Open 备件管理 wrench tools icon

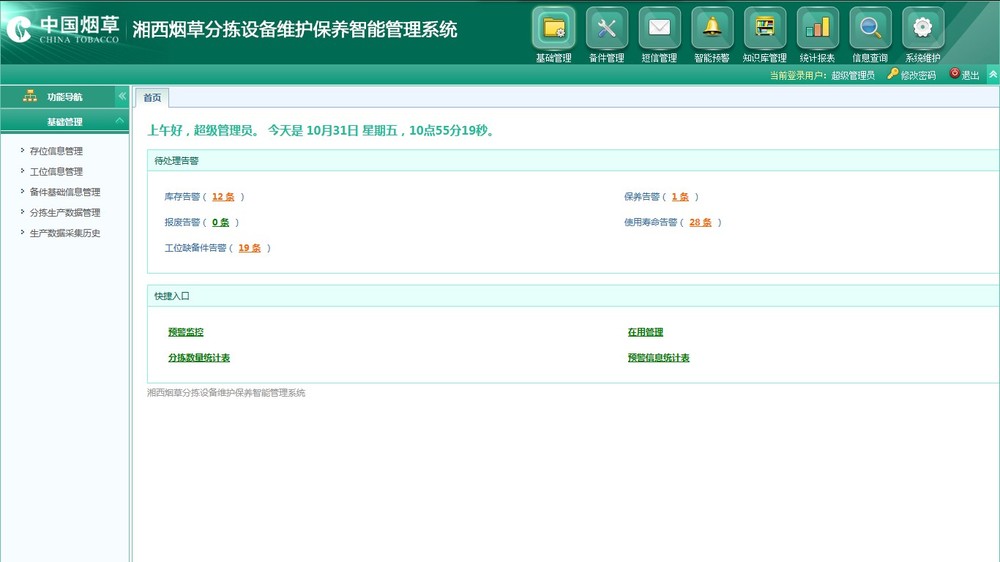point(607,28)
